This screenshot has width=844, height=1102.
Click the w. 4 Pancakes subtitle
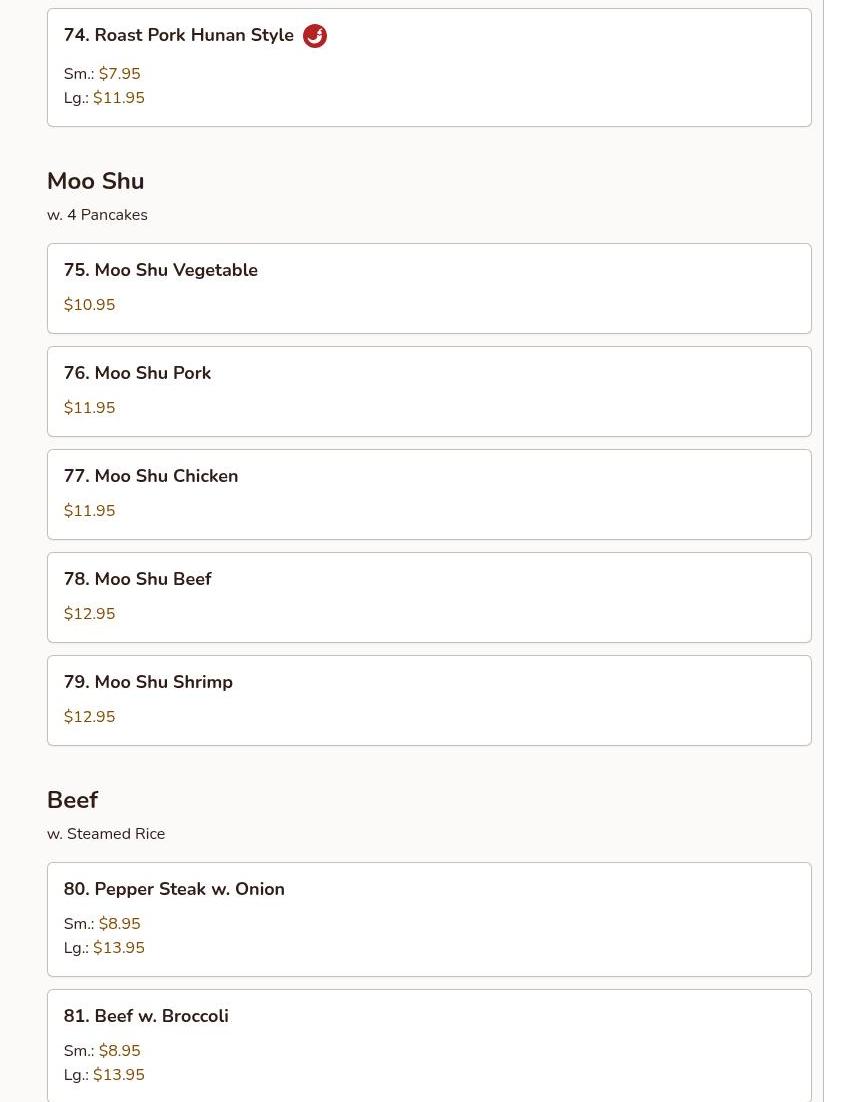97,215
